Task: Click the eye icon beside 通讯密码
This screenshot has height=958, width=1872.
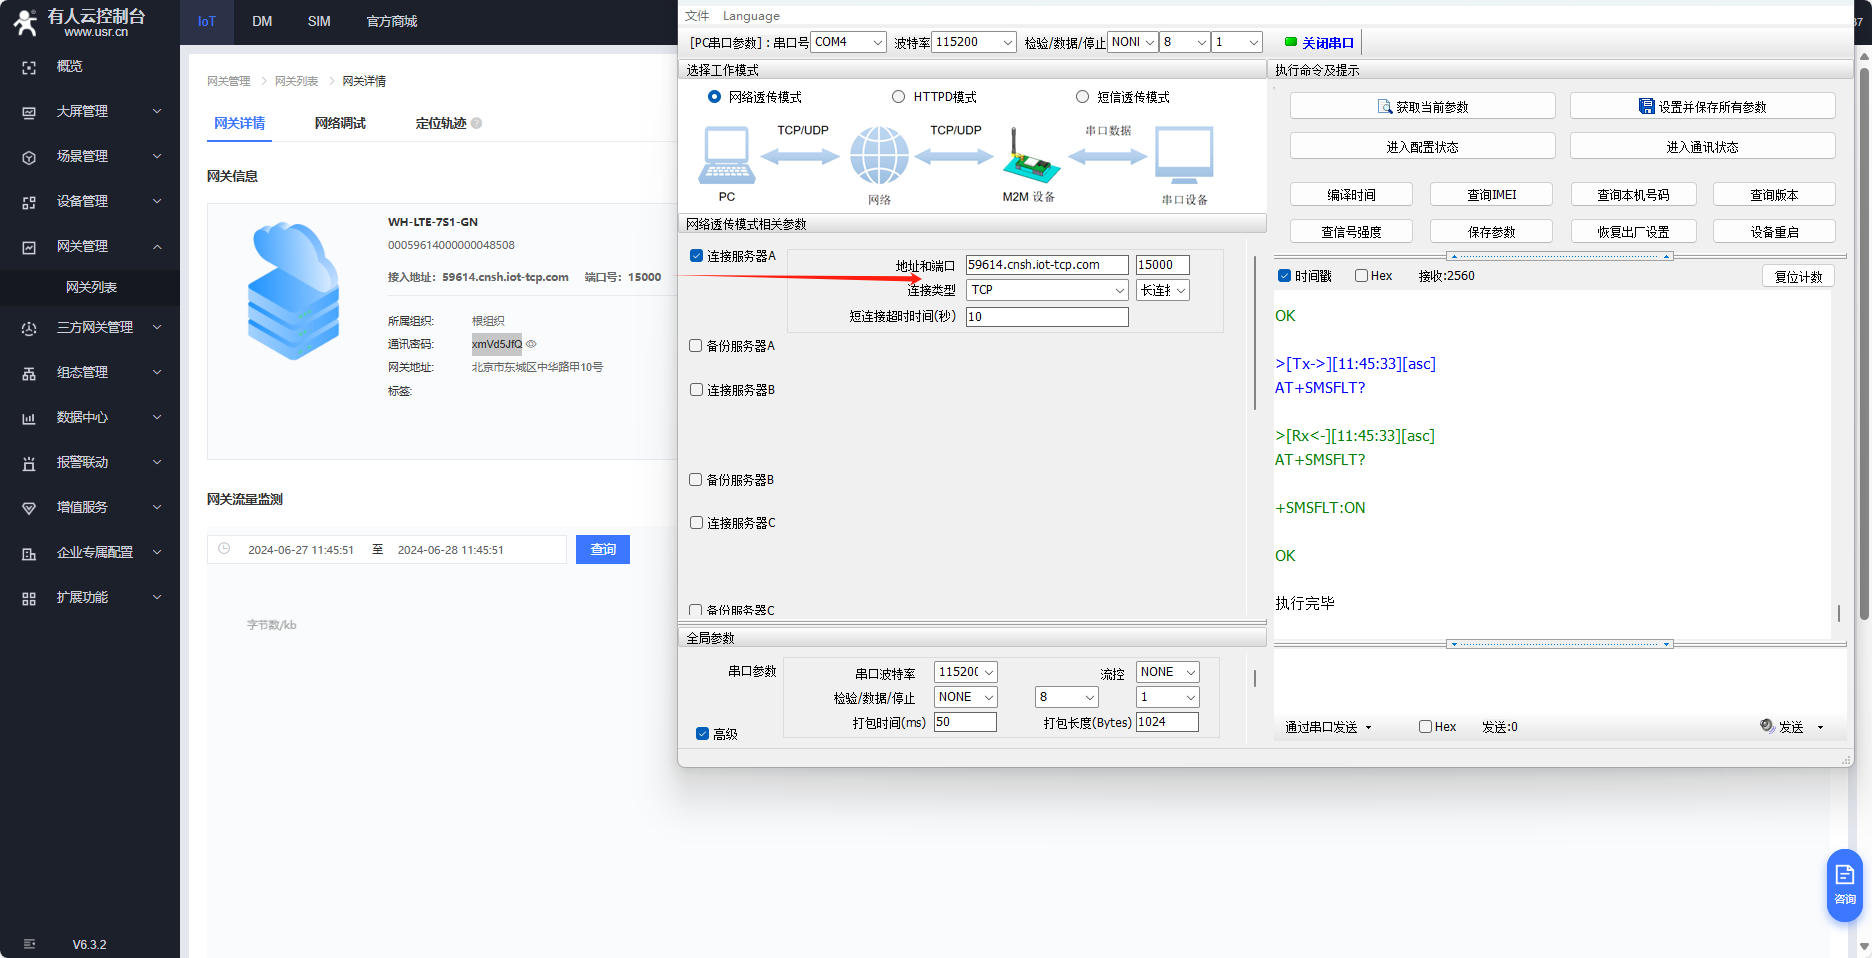Action: click(532, 344)
